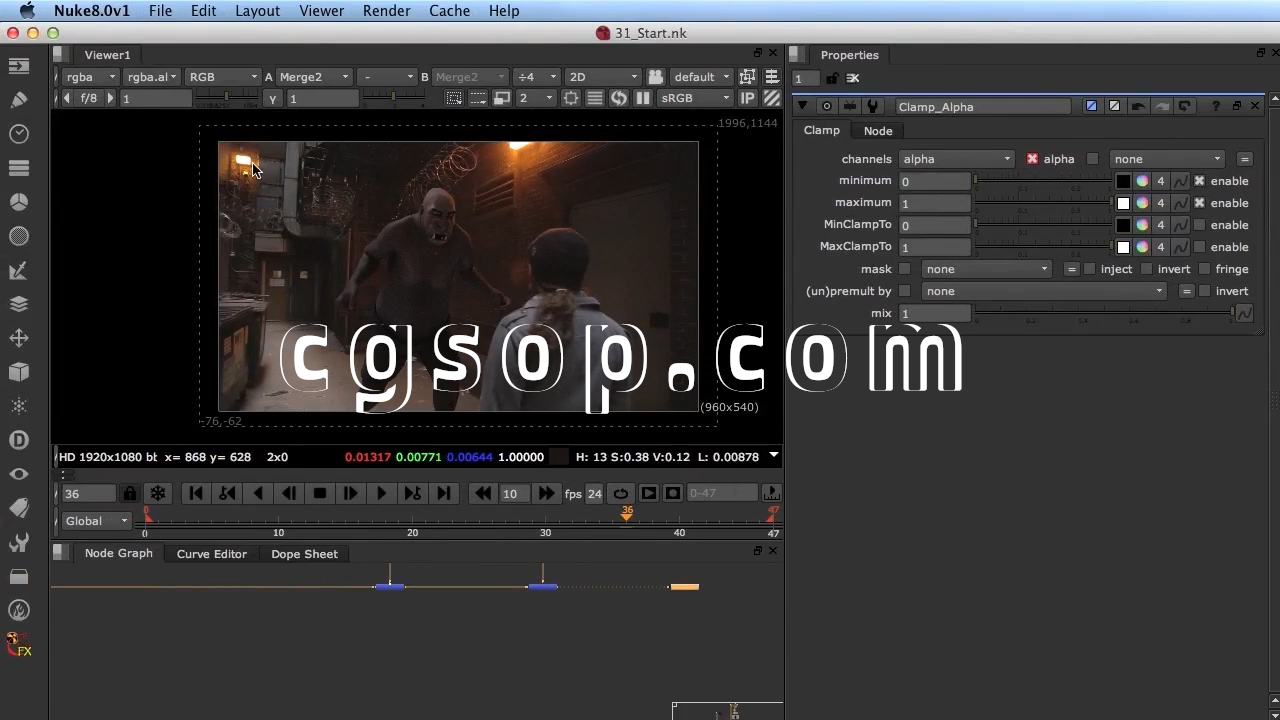Open the curve animation menu for minimum
Viewport: 1280px width, 720px height.
(x=1180, y=181)
